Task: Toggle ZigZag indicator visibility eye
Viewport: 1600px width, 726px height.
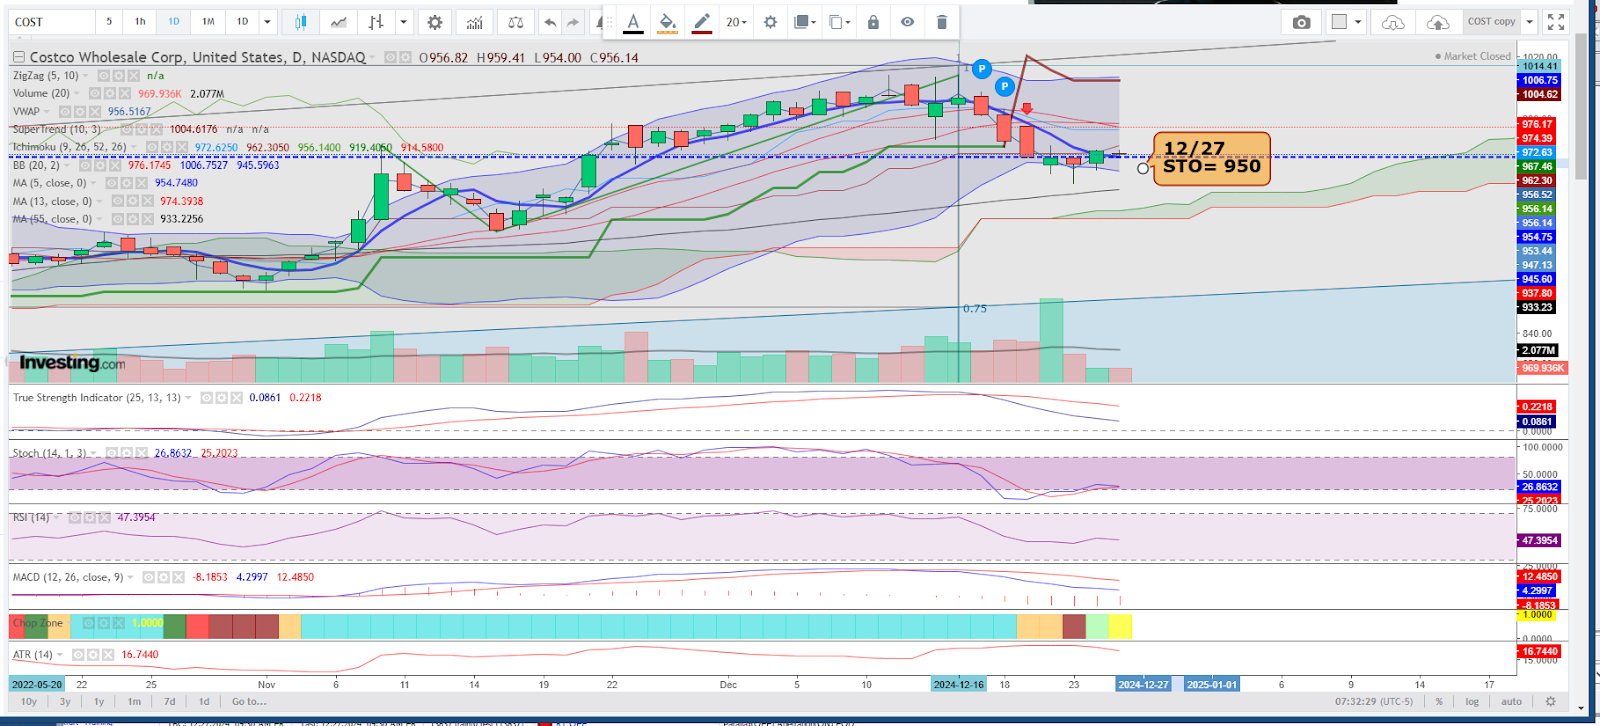Action: click(x=103, y=76)
